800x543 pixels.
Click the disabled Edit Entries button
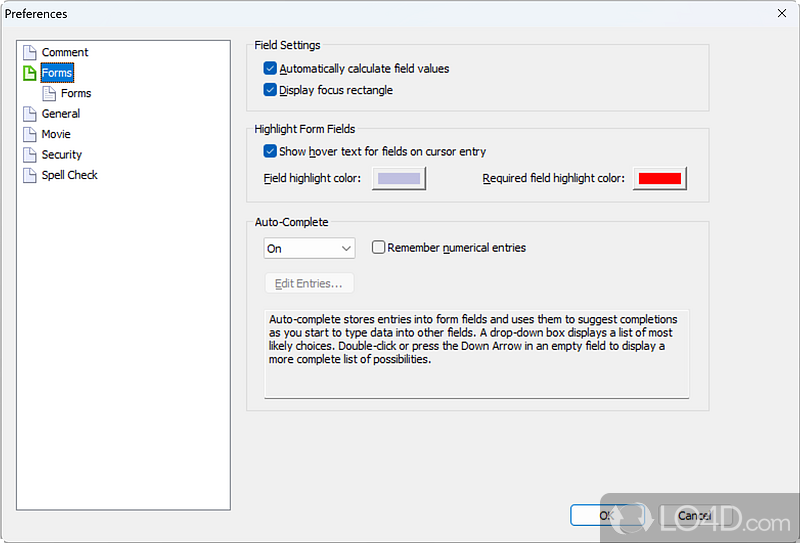pyautogui.click(x=309, y=284)
